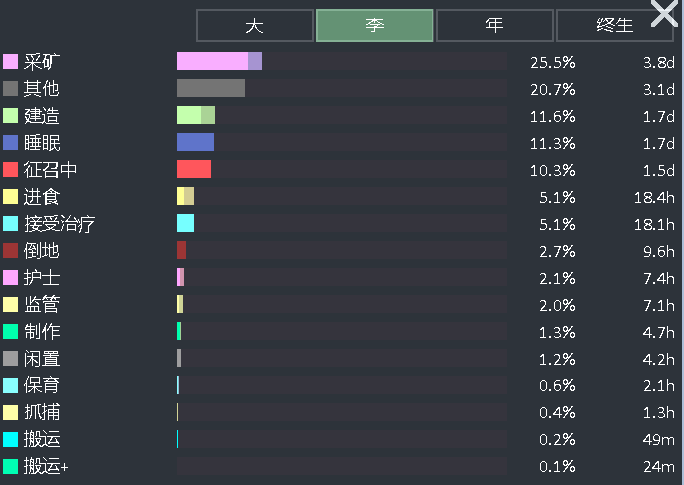The height and width of the screenshot is (485, 684).
Task: Click the blue 睡眠 color swatch
Action: tap(10, 143)
